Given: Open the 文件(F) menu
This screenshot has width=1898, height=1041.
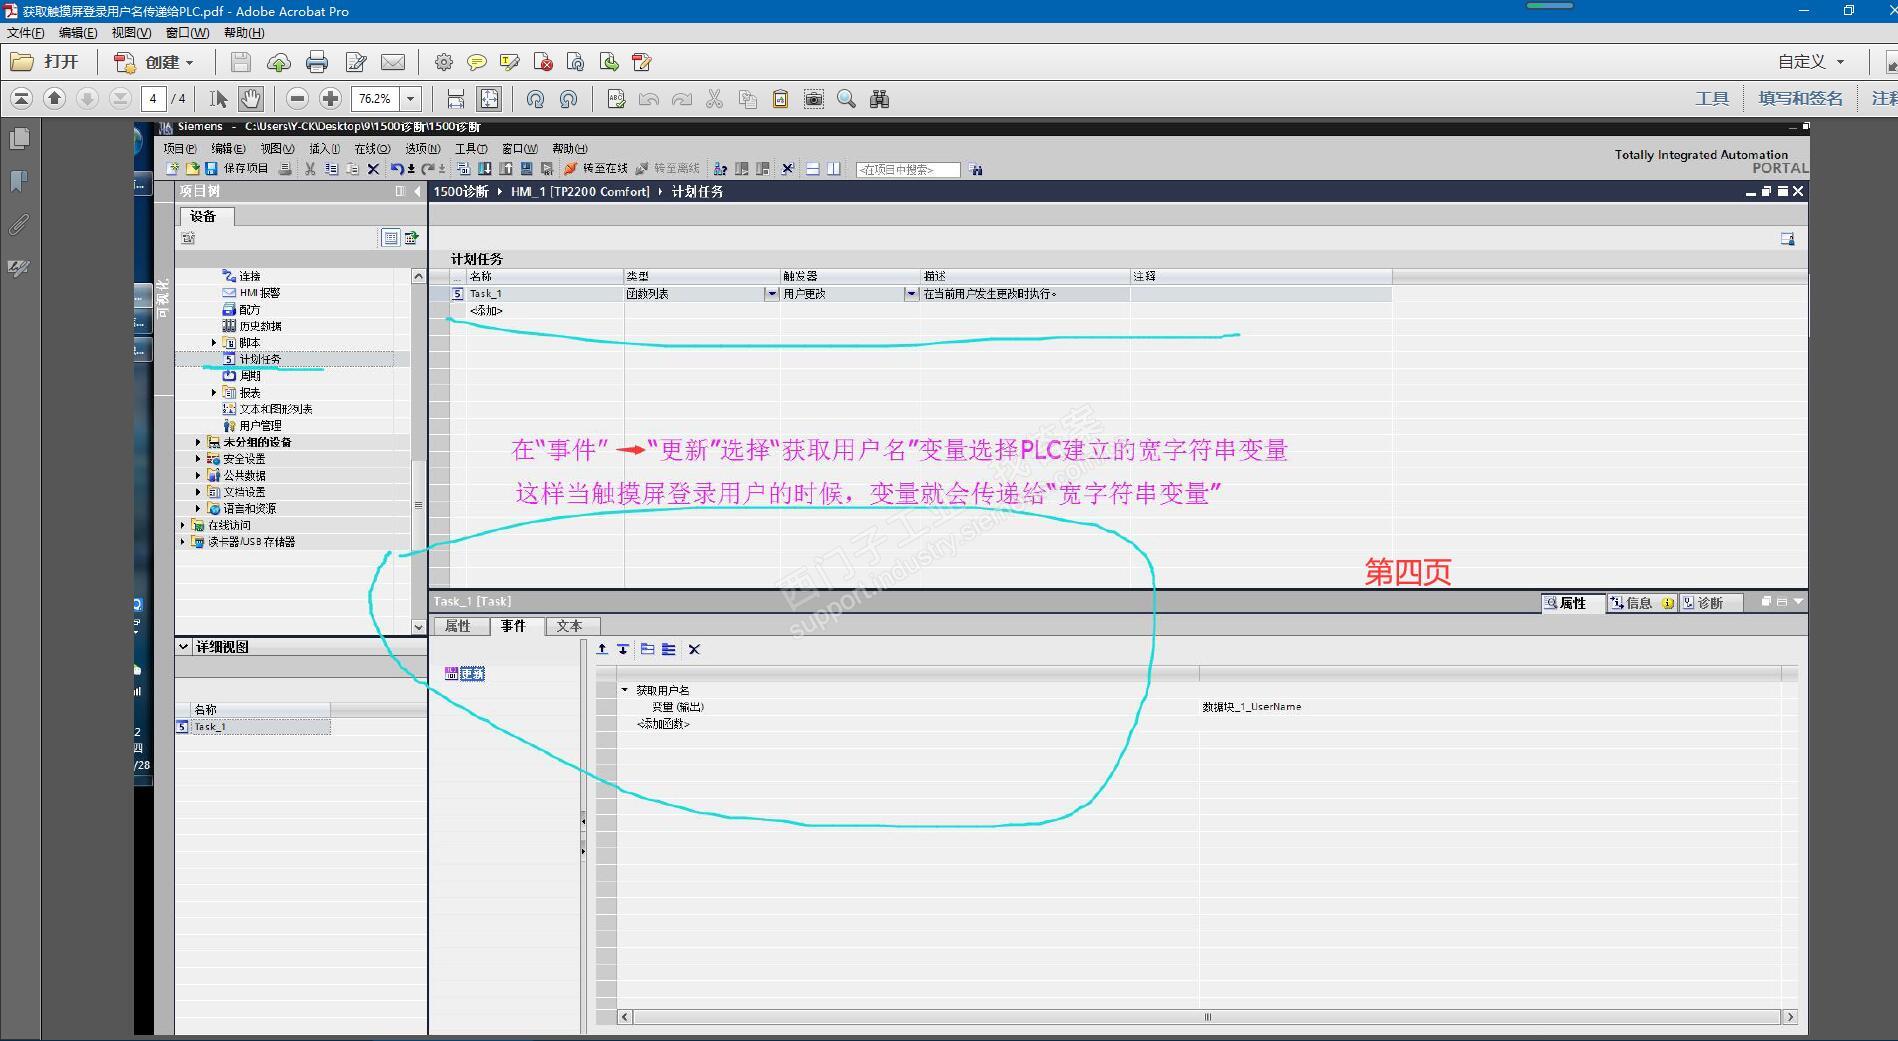Looking at the screenshot, I should pos(26,33).
